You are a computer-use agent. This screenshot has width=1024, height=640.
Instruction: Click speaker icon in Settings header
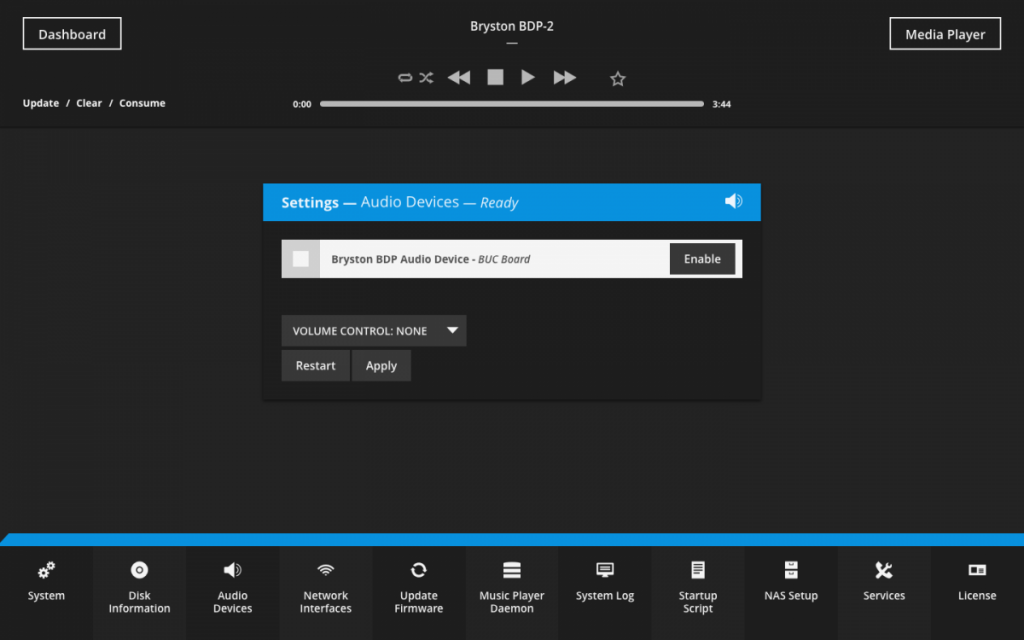tap(733, 201)
